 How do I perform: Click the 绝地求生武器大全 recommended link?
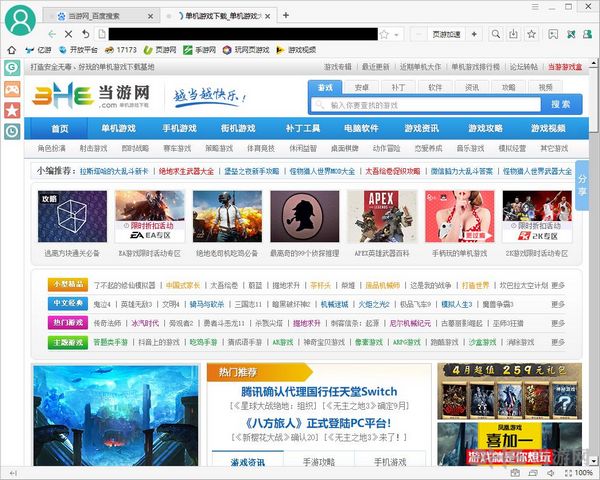pyautogui.click(x=186, y=171)
